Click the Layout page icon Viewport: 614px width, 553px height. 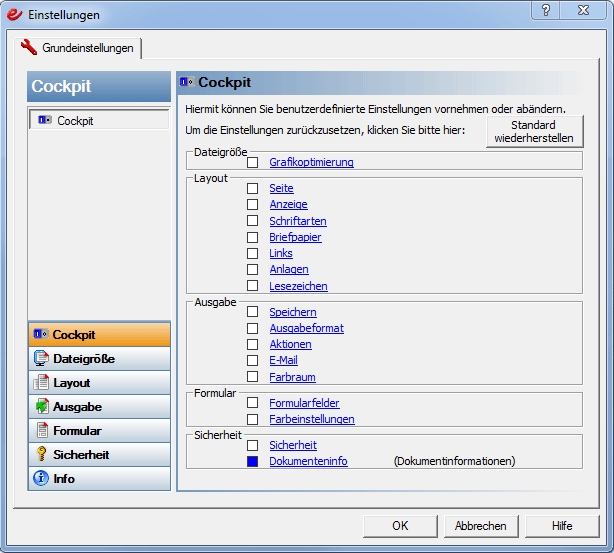41,382
